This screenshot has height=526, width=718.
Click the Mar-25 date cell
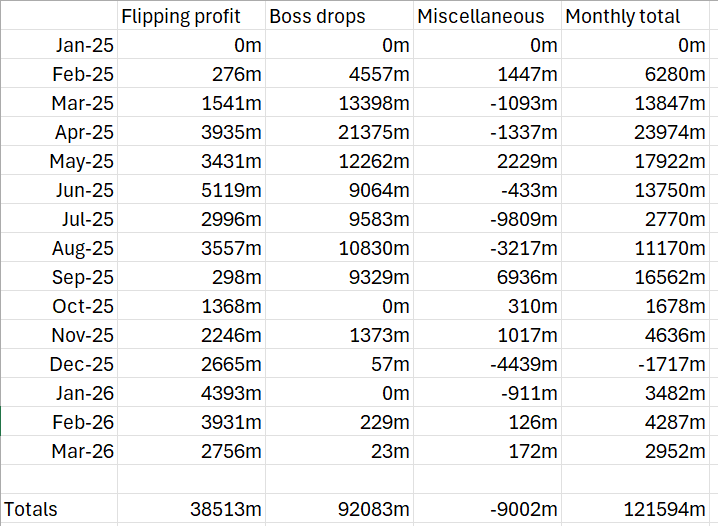coord(59,103)
